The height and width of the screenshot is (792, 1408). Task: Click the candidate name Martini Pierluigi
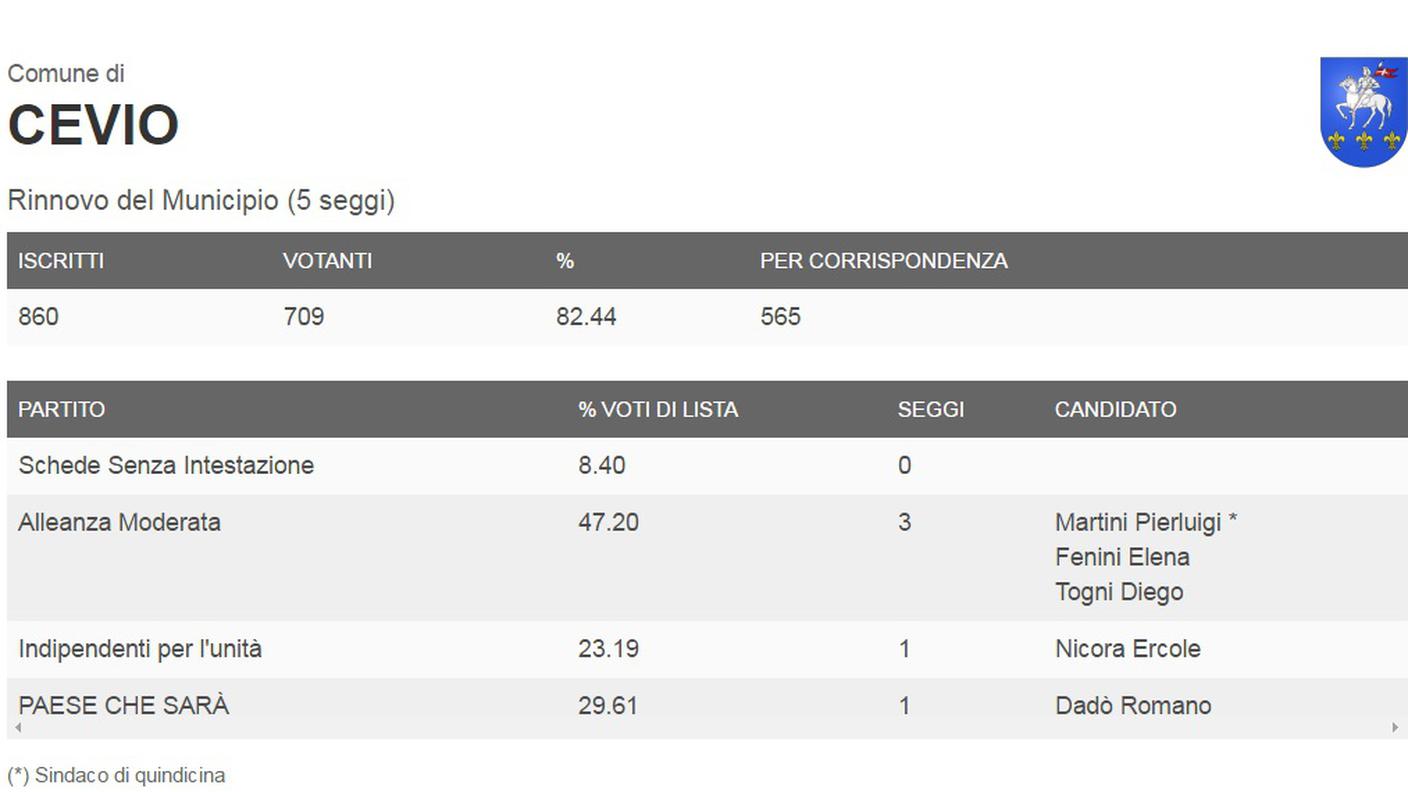pyautogui.click(x=1138, y=522)
